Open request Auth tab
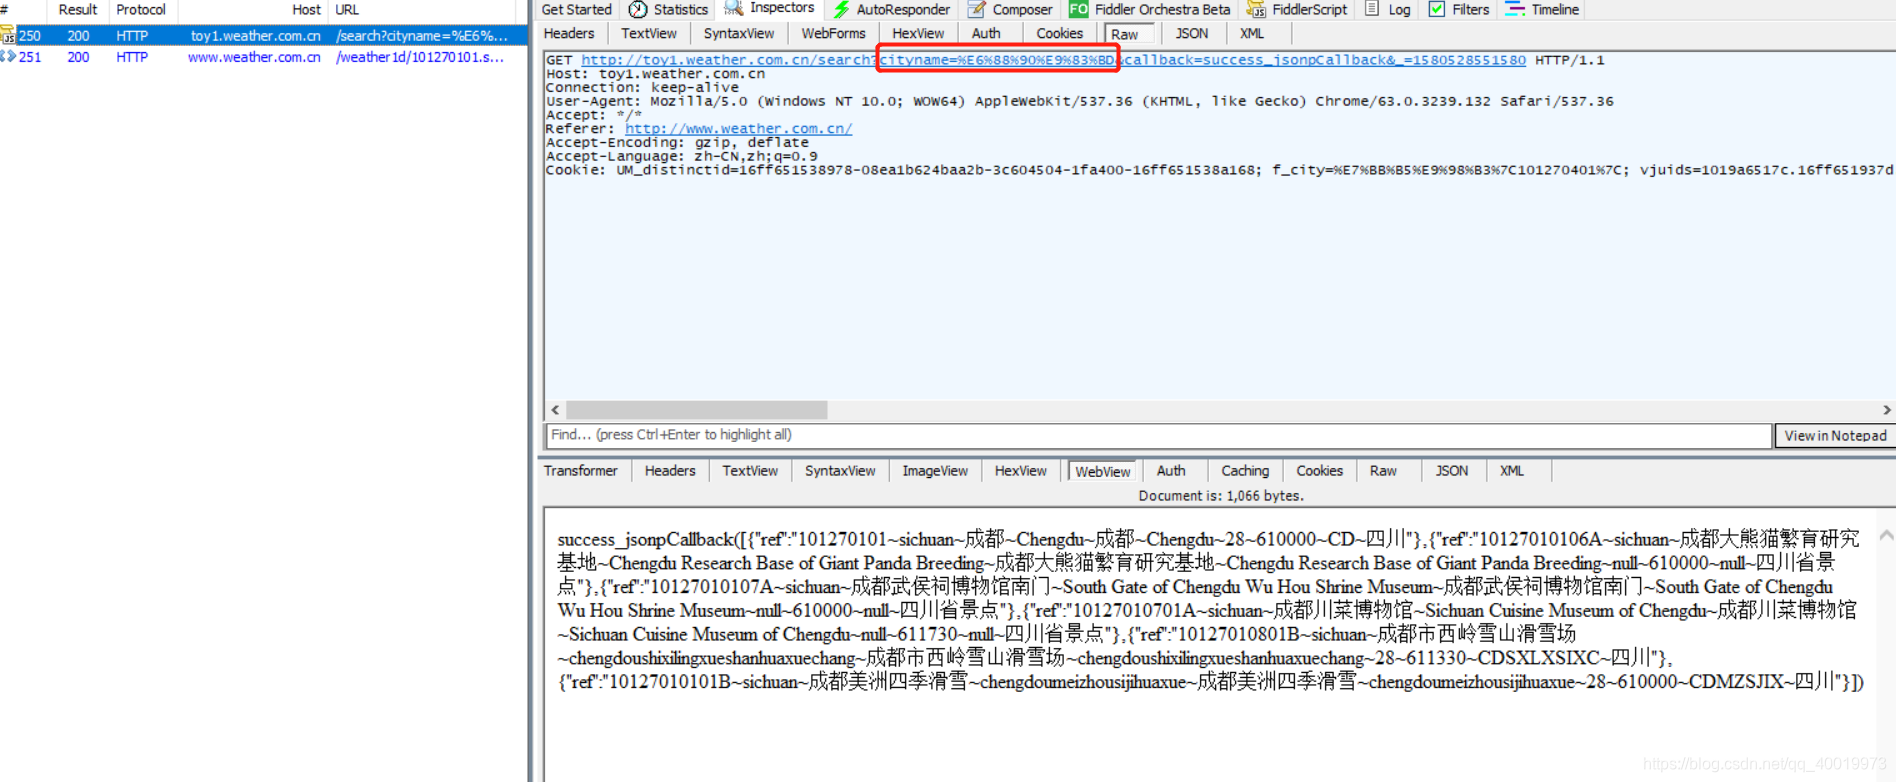Screen dimensions: 1896x782 tap(986, 33)
